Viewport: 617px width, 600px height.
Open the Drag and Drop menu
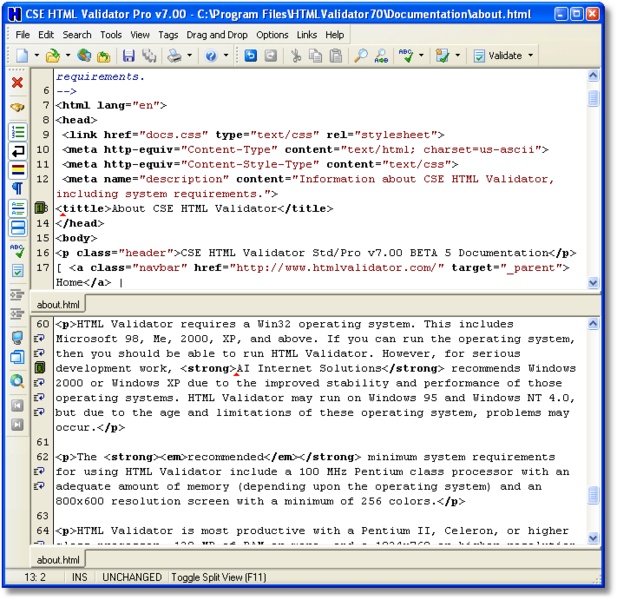pyautogui.click(x=217, y=35)
